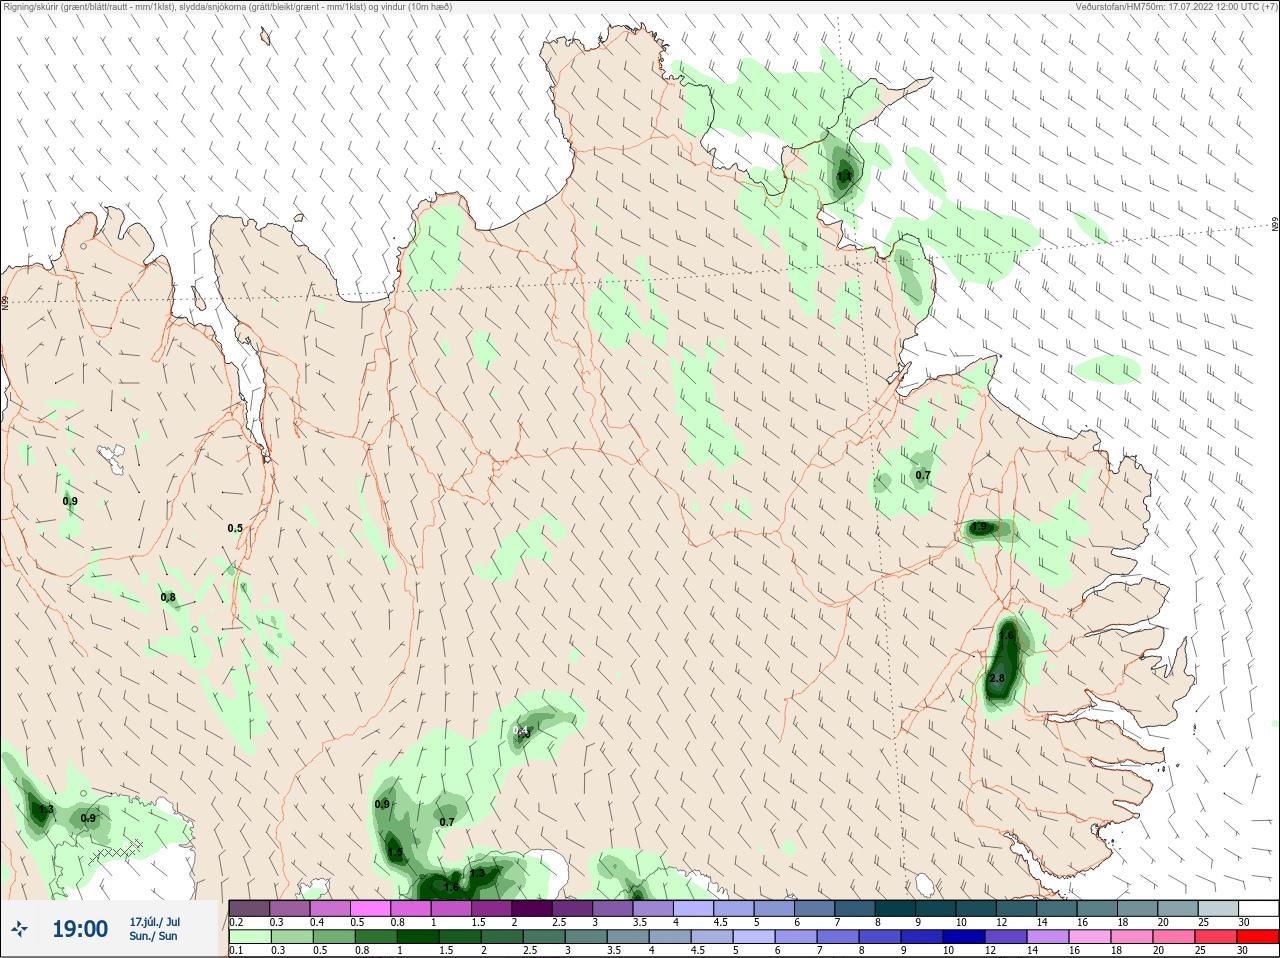
Task: Pick the lavender 4–4.5 swatch, upper legend
Action: pos(694,908)
